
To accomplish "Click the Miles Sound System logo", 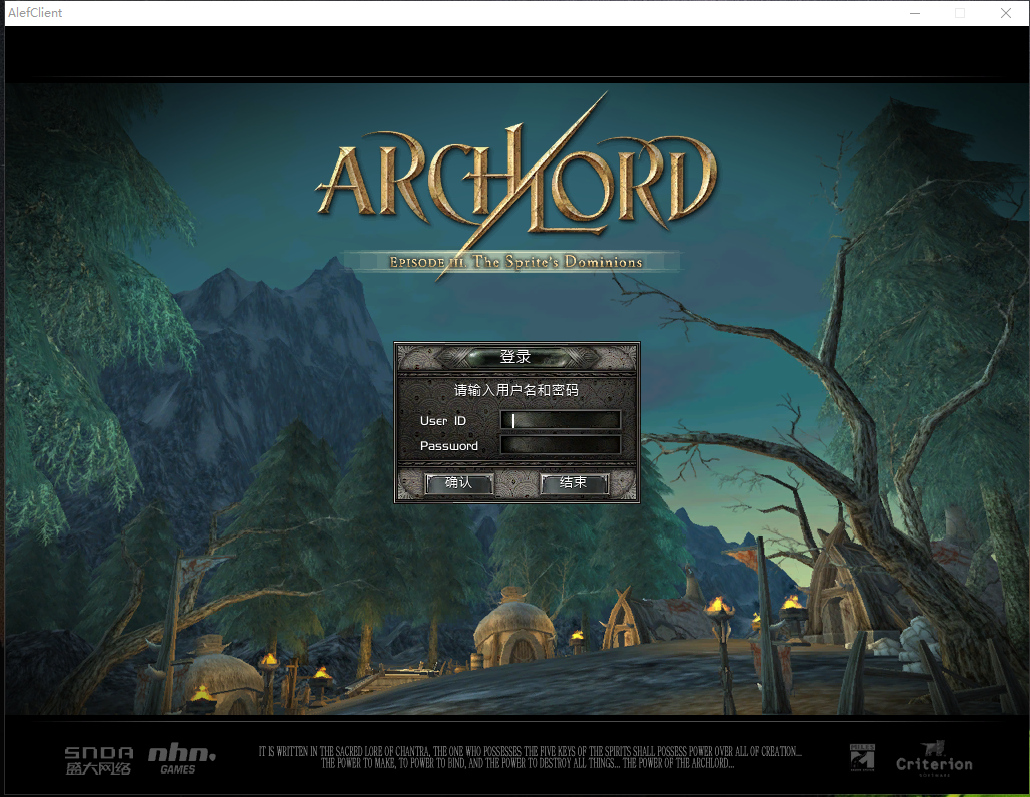I will click(861, 758).
